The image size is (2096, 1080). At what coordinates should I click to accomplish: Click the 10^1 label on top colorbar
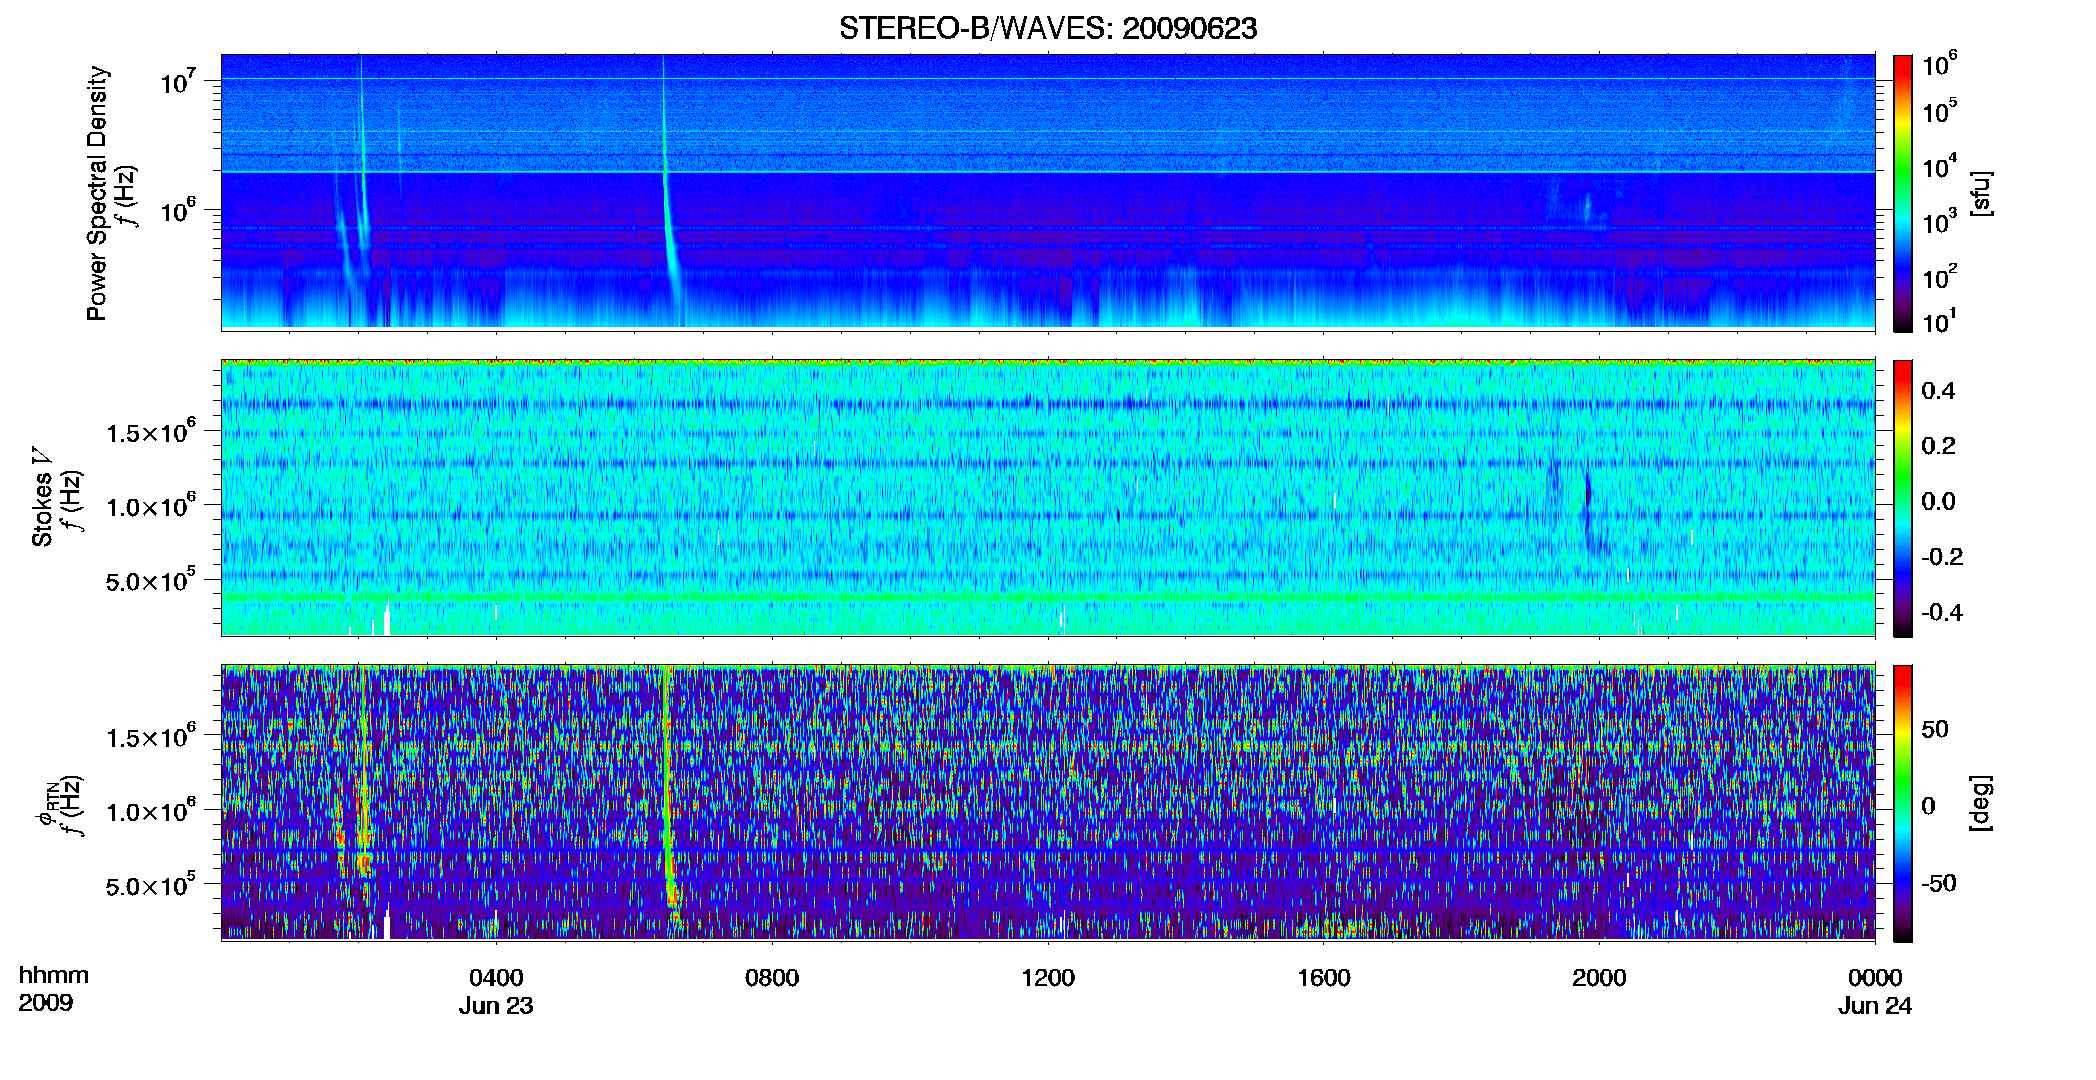(x=1939, y=322)
